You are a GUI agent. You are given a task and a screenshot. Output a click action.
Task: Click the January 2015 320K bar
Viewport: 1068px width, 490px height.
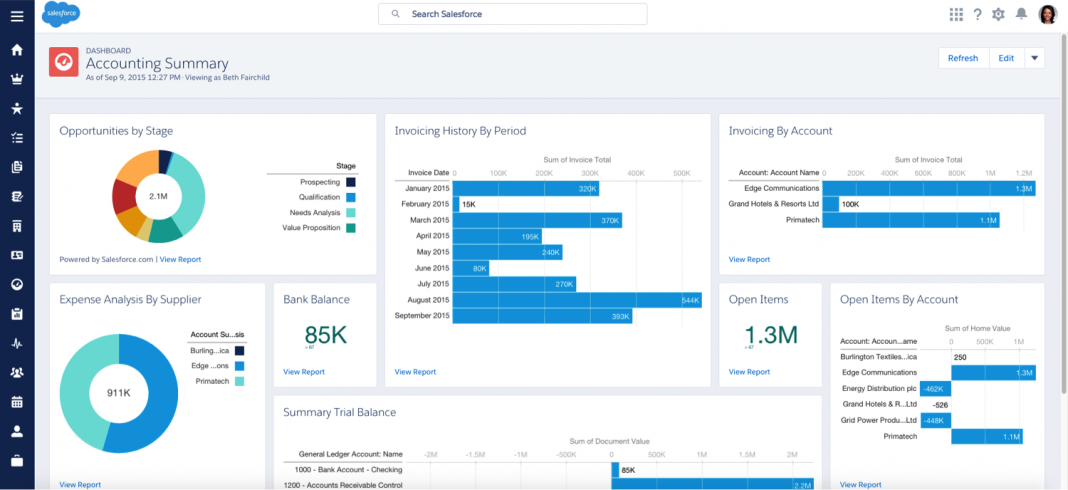click(x=526, y=189)
